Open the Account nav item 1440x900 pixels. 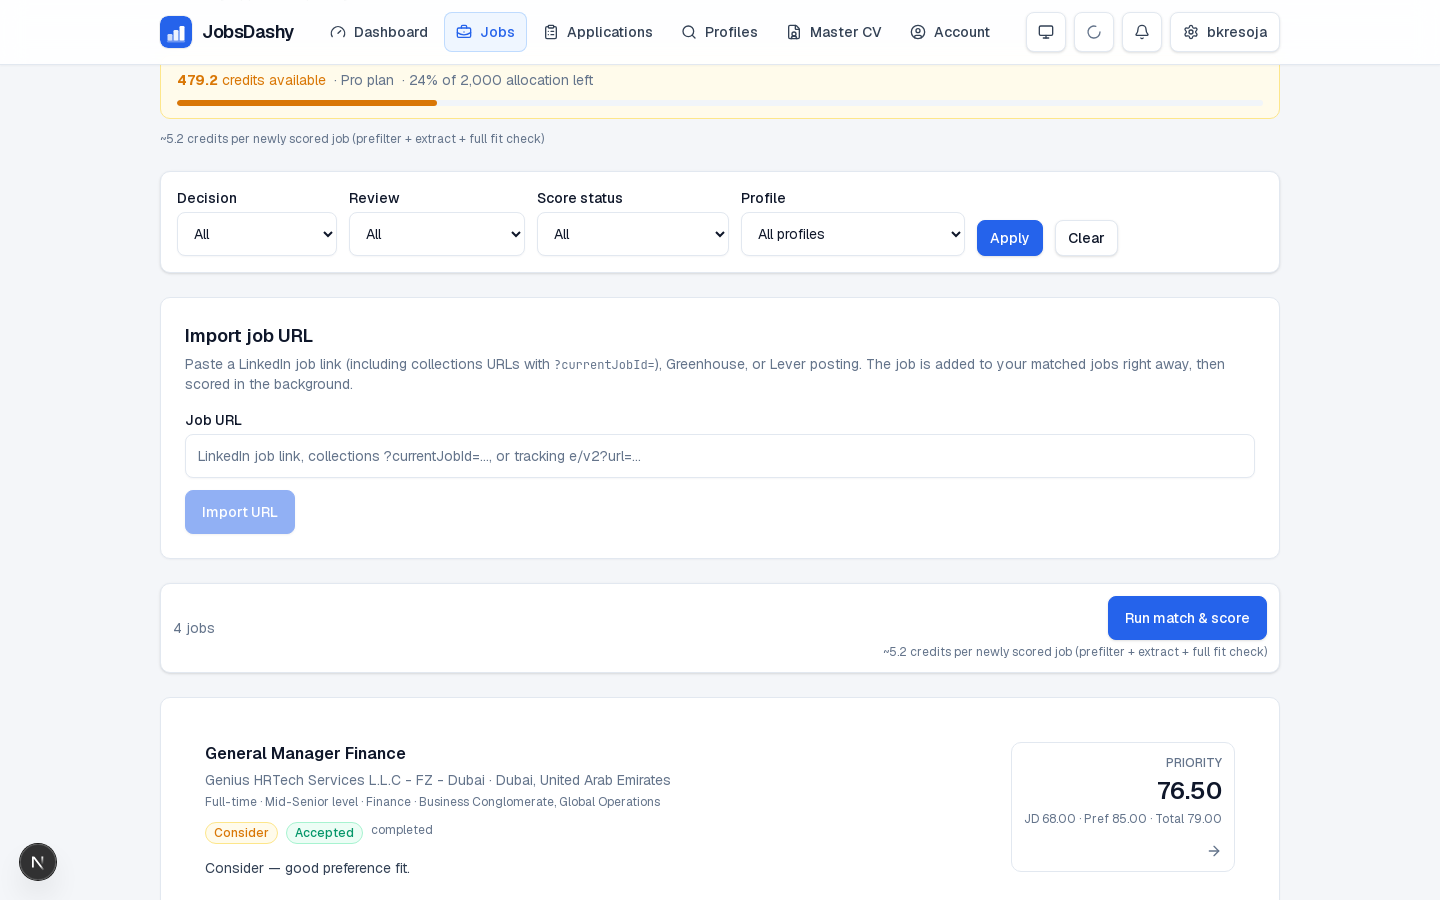point(950,32)
